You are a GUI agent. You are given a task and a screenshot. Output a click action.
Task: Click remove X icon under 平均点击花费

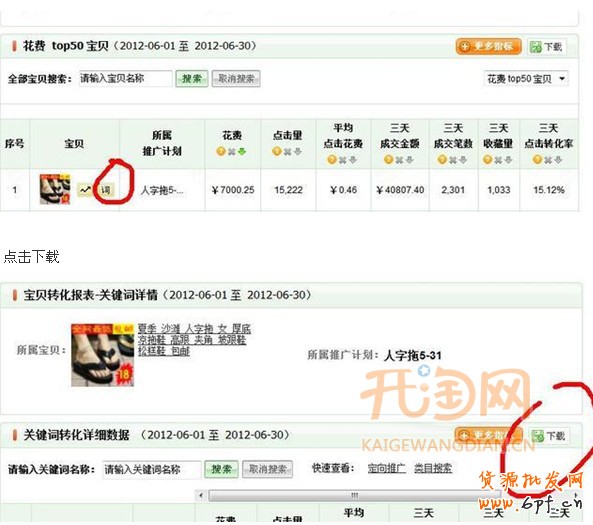coord(343,160)
